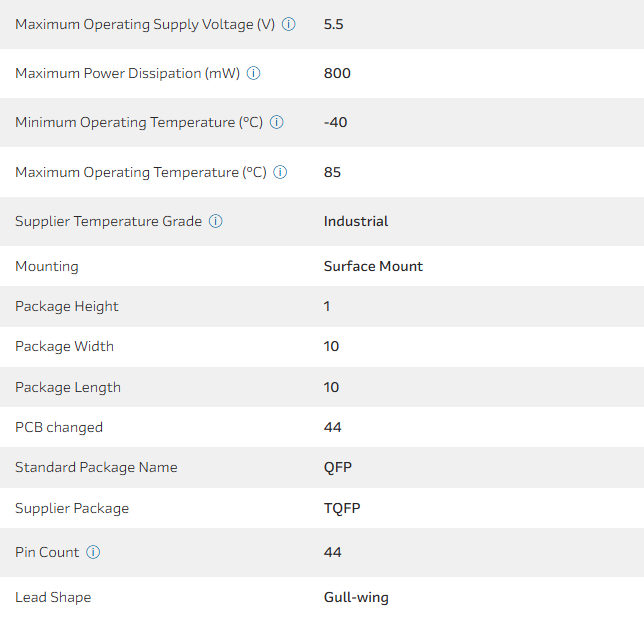
Task: Show info for Maximum Operating Temperature
Action: [x=281, y=172]
